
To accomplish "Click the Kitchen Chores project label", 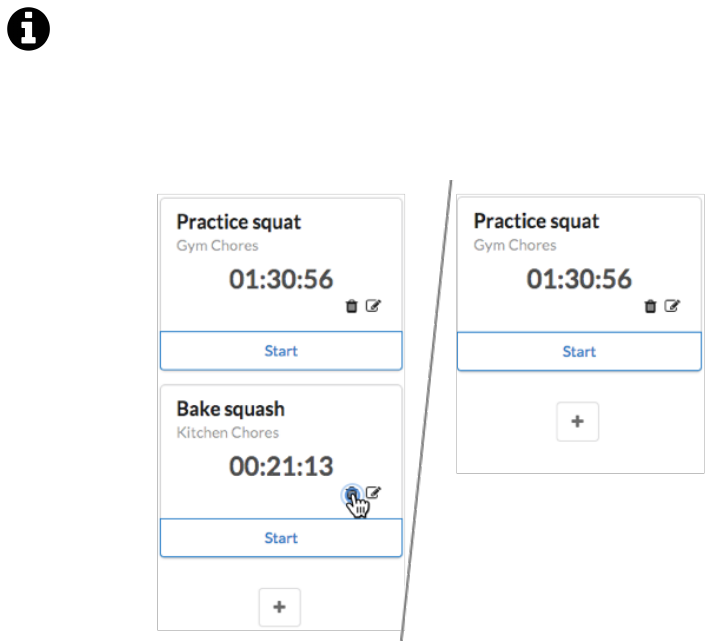I will pos(227,433).
